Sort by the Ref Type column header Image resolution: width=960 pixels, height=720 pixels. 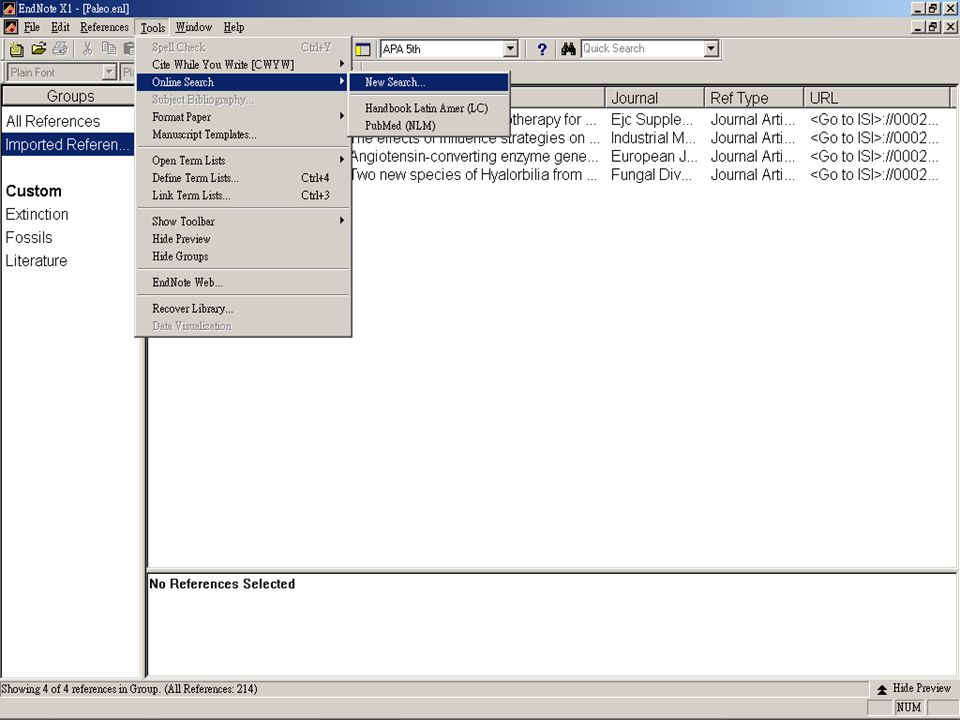pos(754,98)
